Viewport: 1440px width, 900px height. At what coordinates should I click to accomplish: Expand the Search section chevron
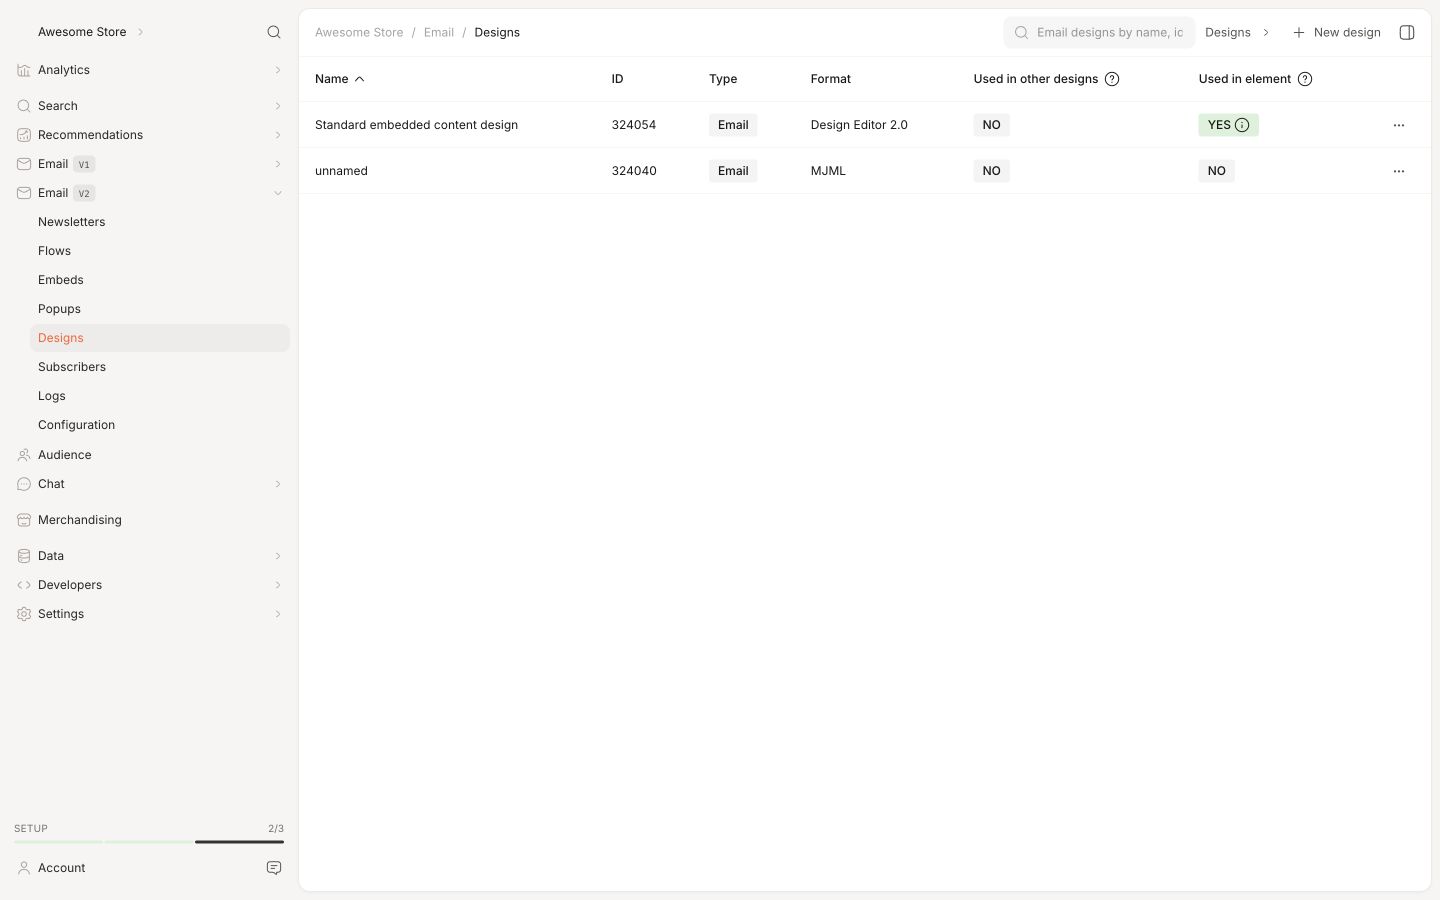click(x=278, y=106)
